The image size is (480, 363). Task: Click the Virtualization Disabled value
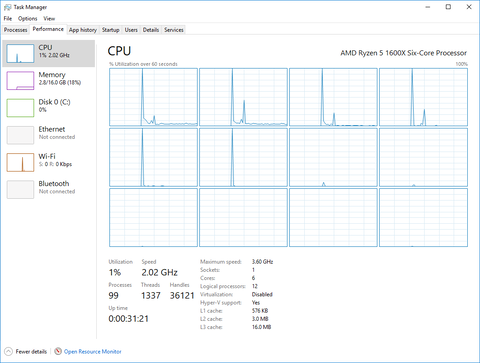point(262,294)
